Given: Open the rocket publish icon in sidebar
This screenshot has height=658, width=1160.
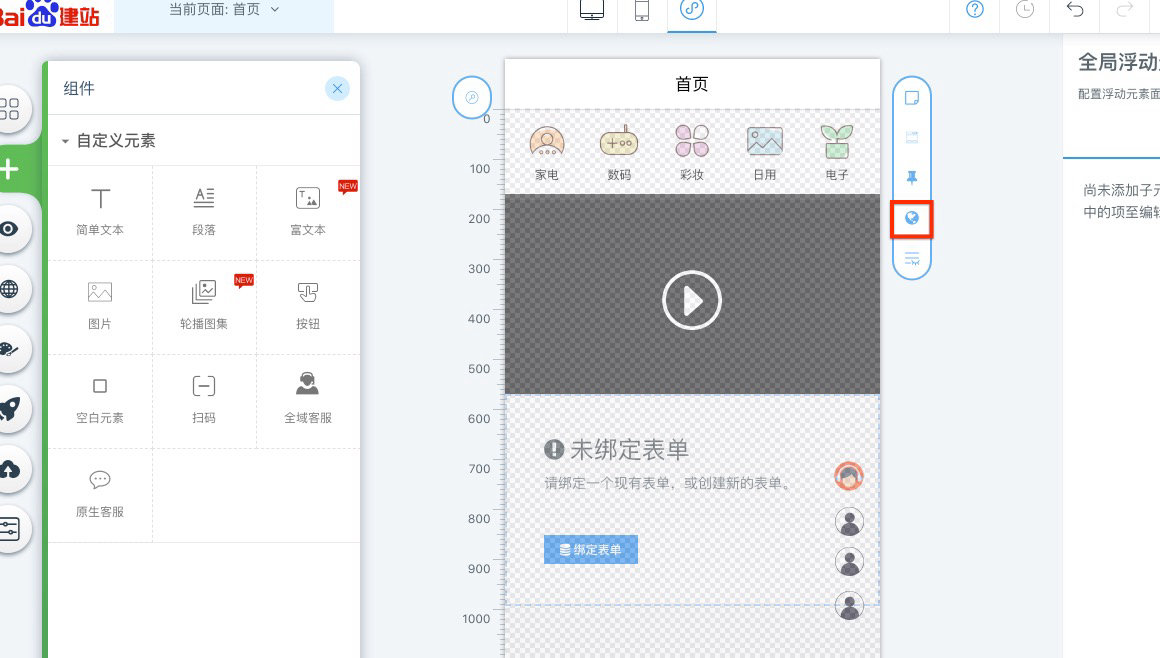Looking at the screenshot, I should [x=11, y=408].
